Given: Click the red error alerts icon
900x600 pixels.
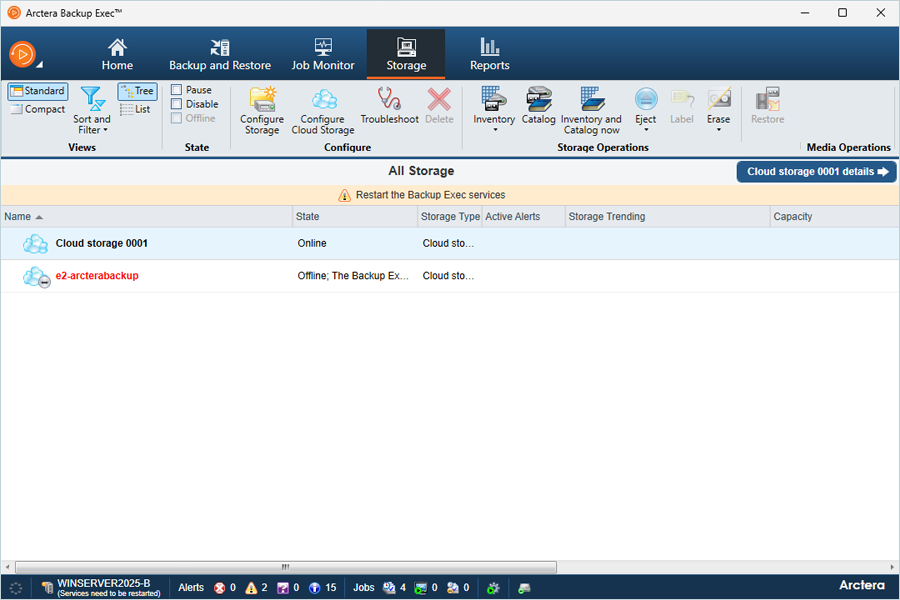Looking at the screenshot, I should (x=219, y=588).
